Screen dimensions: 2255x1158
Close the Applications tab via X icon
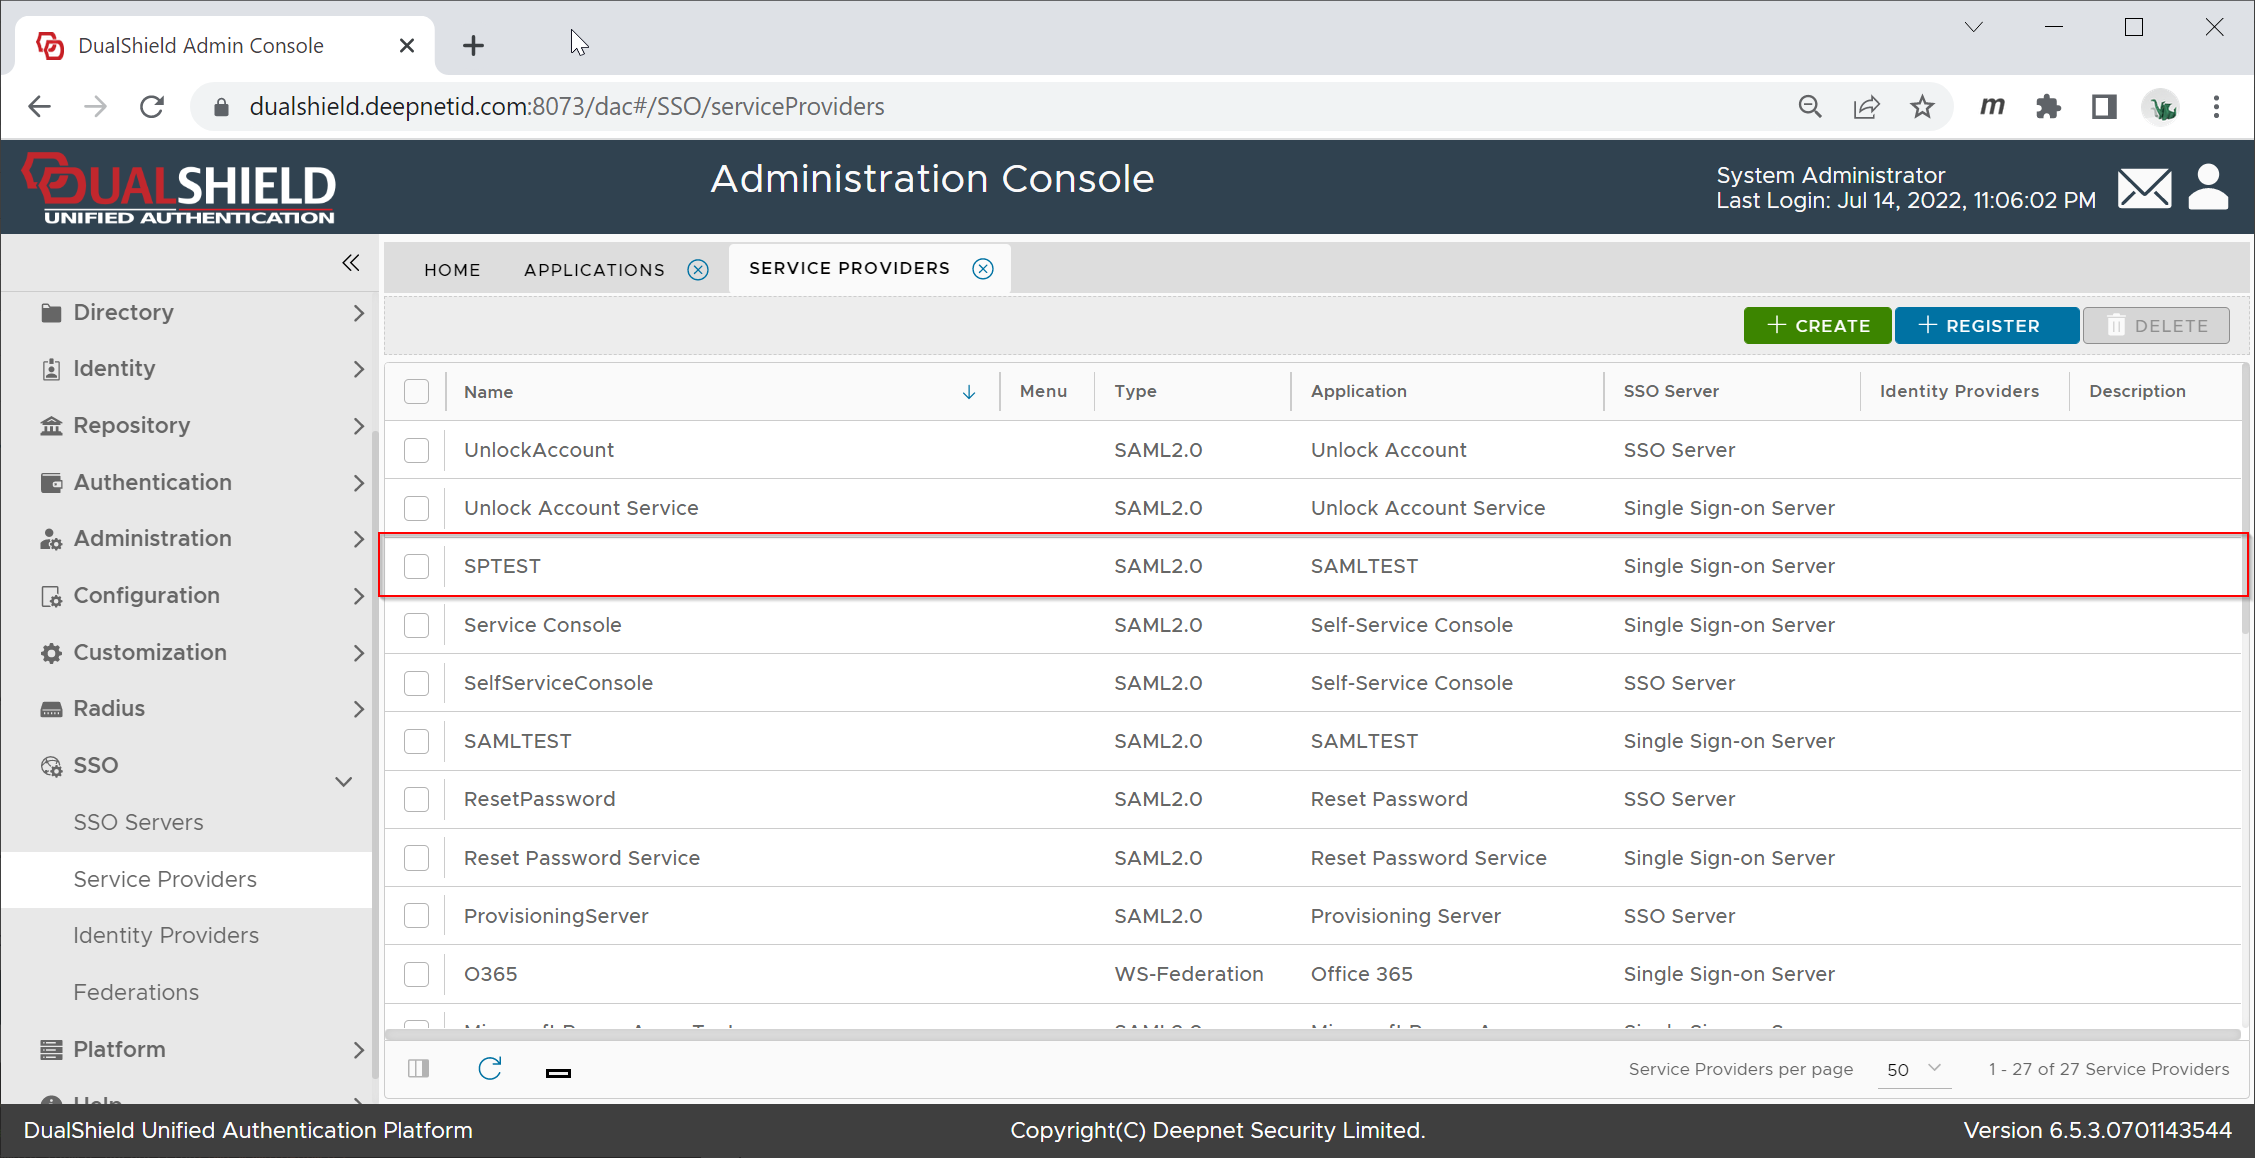coord(698,270)
